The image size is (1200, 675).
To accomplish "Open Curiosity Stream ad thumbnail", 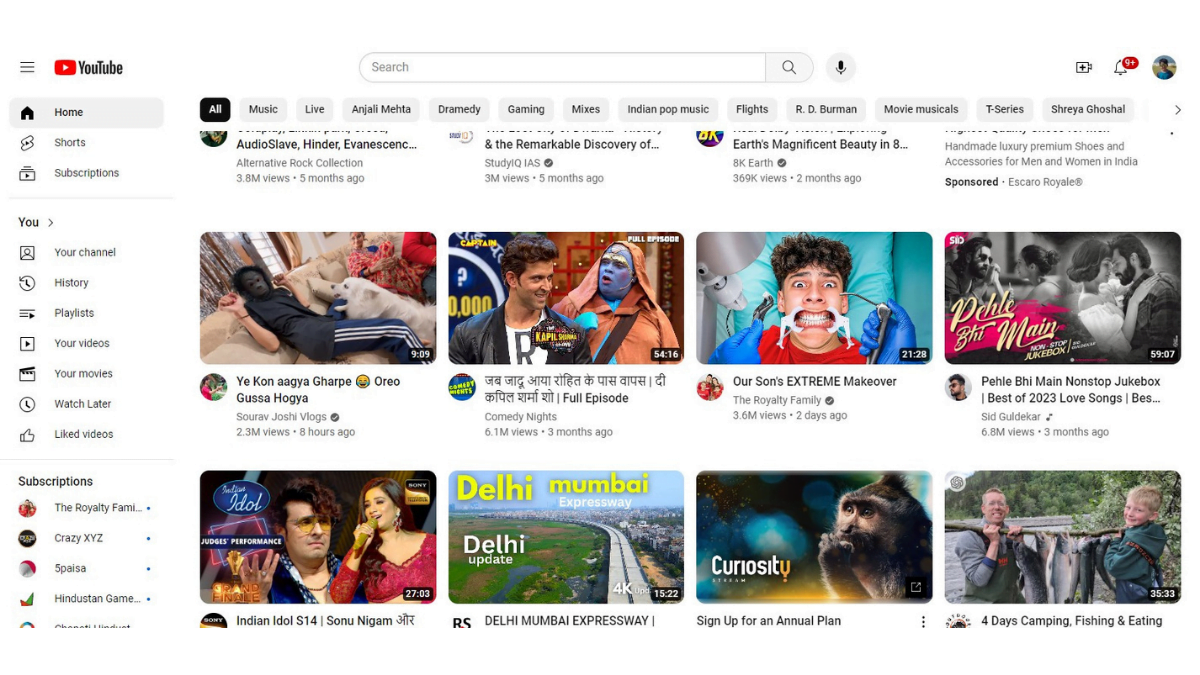I will 814,537.
